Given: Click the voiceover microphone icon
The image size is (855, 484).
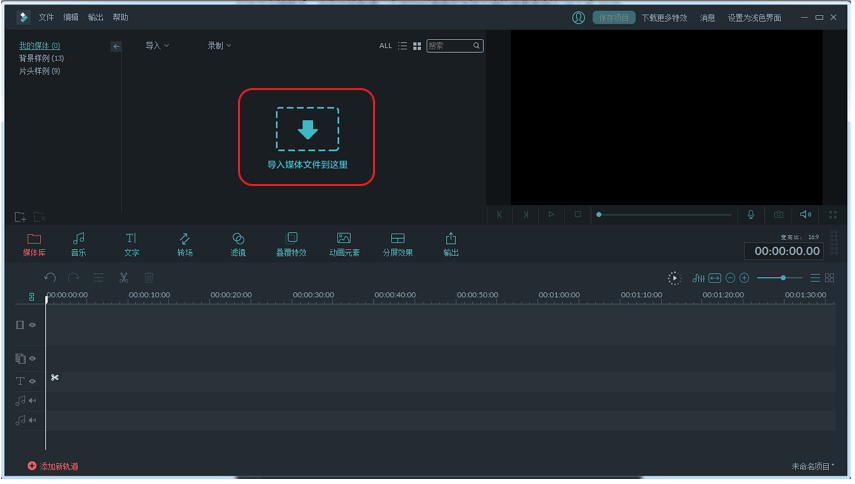Looking at the screenshot, I should pos(751,215).
